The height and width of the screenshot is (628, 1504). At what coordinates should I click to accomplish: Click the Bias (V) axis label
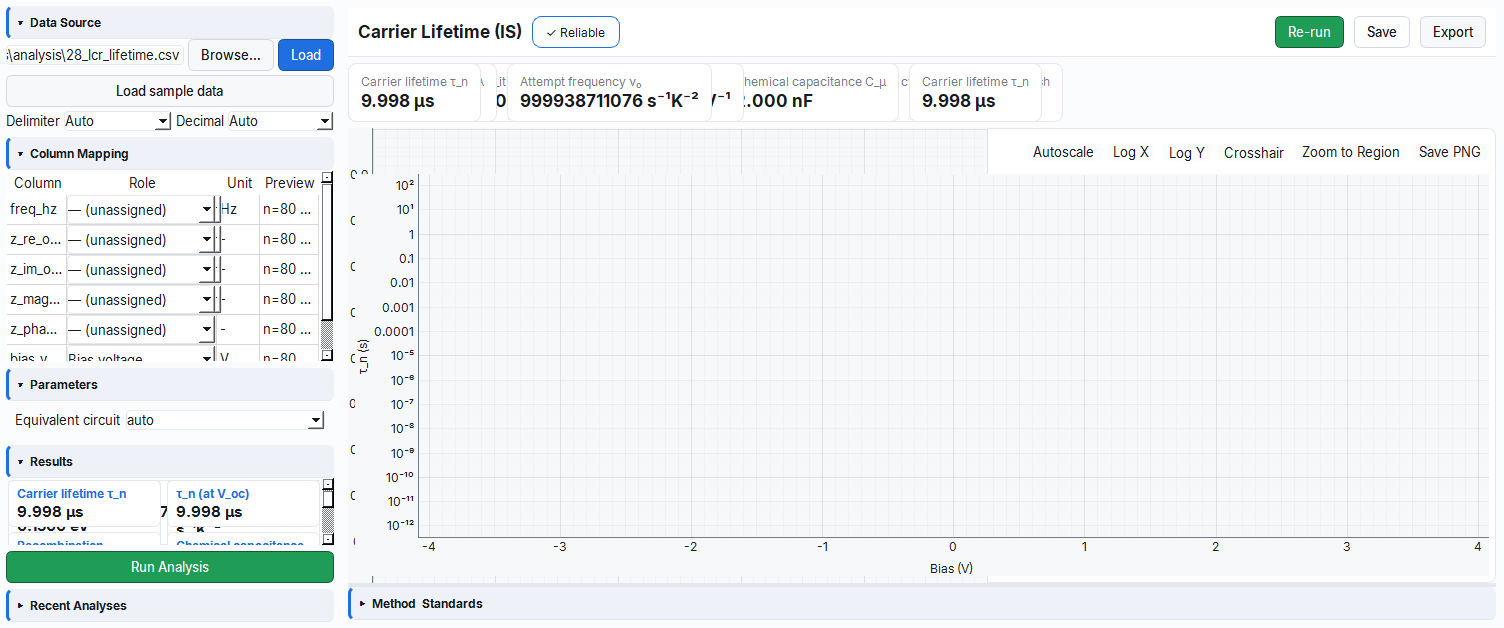pyautogui.click(x=951, y=568)
